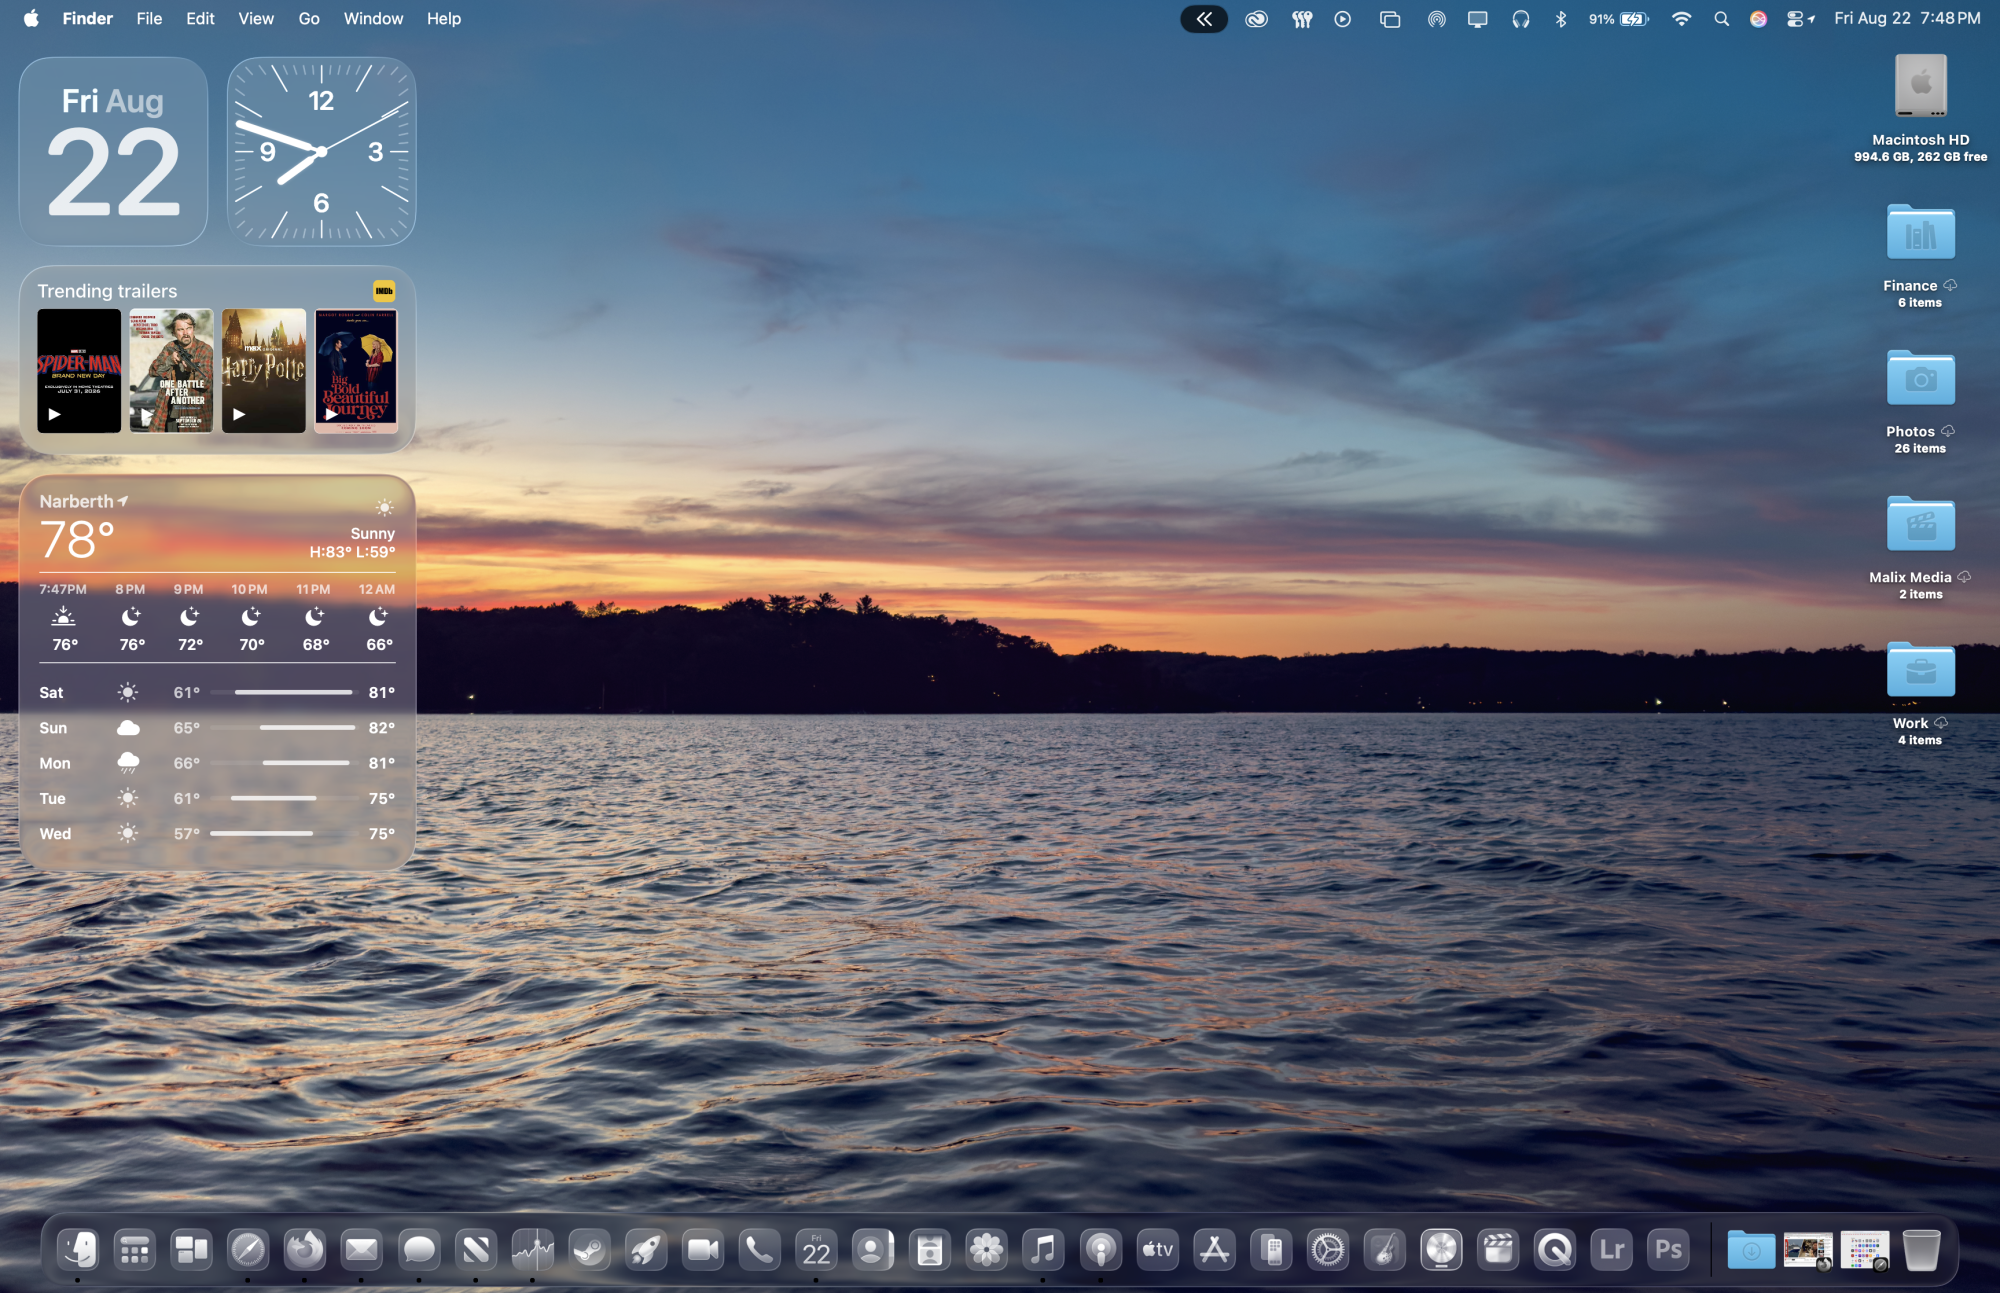The height and width of the screenshot is (1293, 2000).
Task: Toggle Wi-Fi status menu
Action: [1681, 19]
